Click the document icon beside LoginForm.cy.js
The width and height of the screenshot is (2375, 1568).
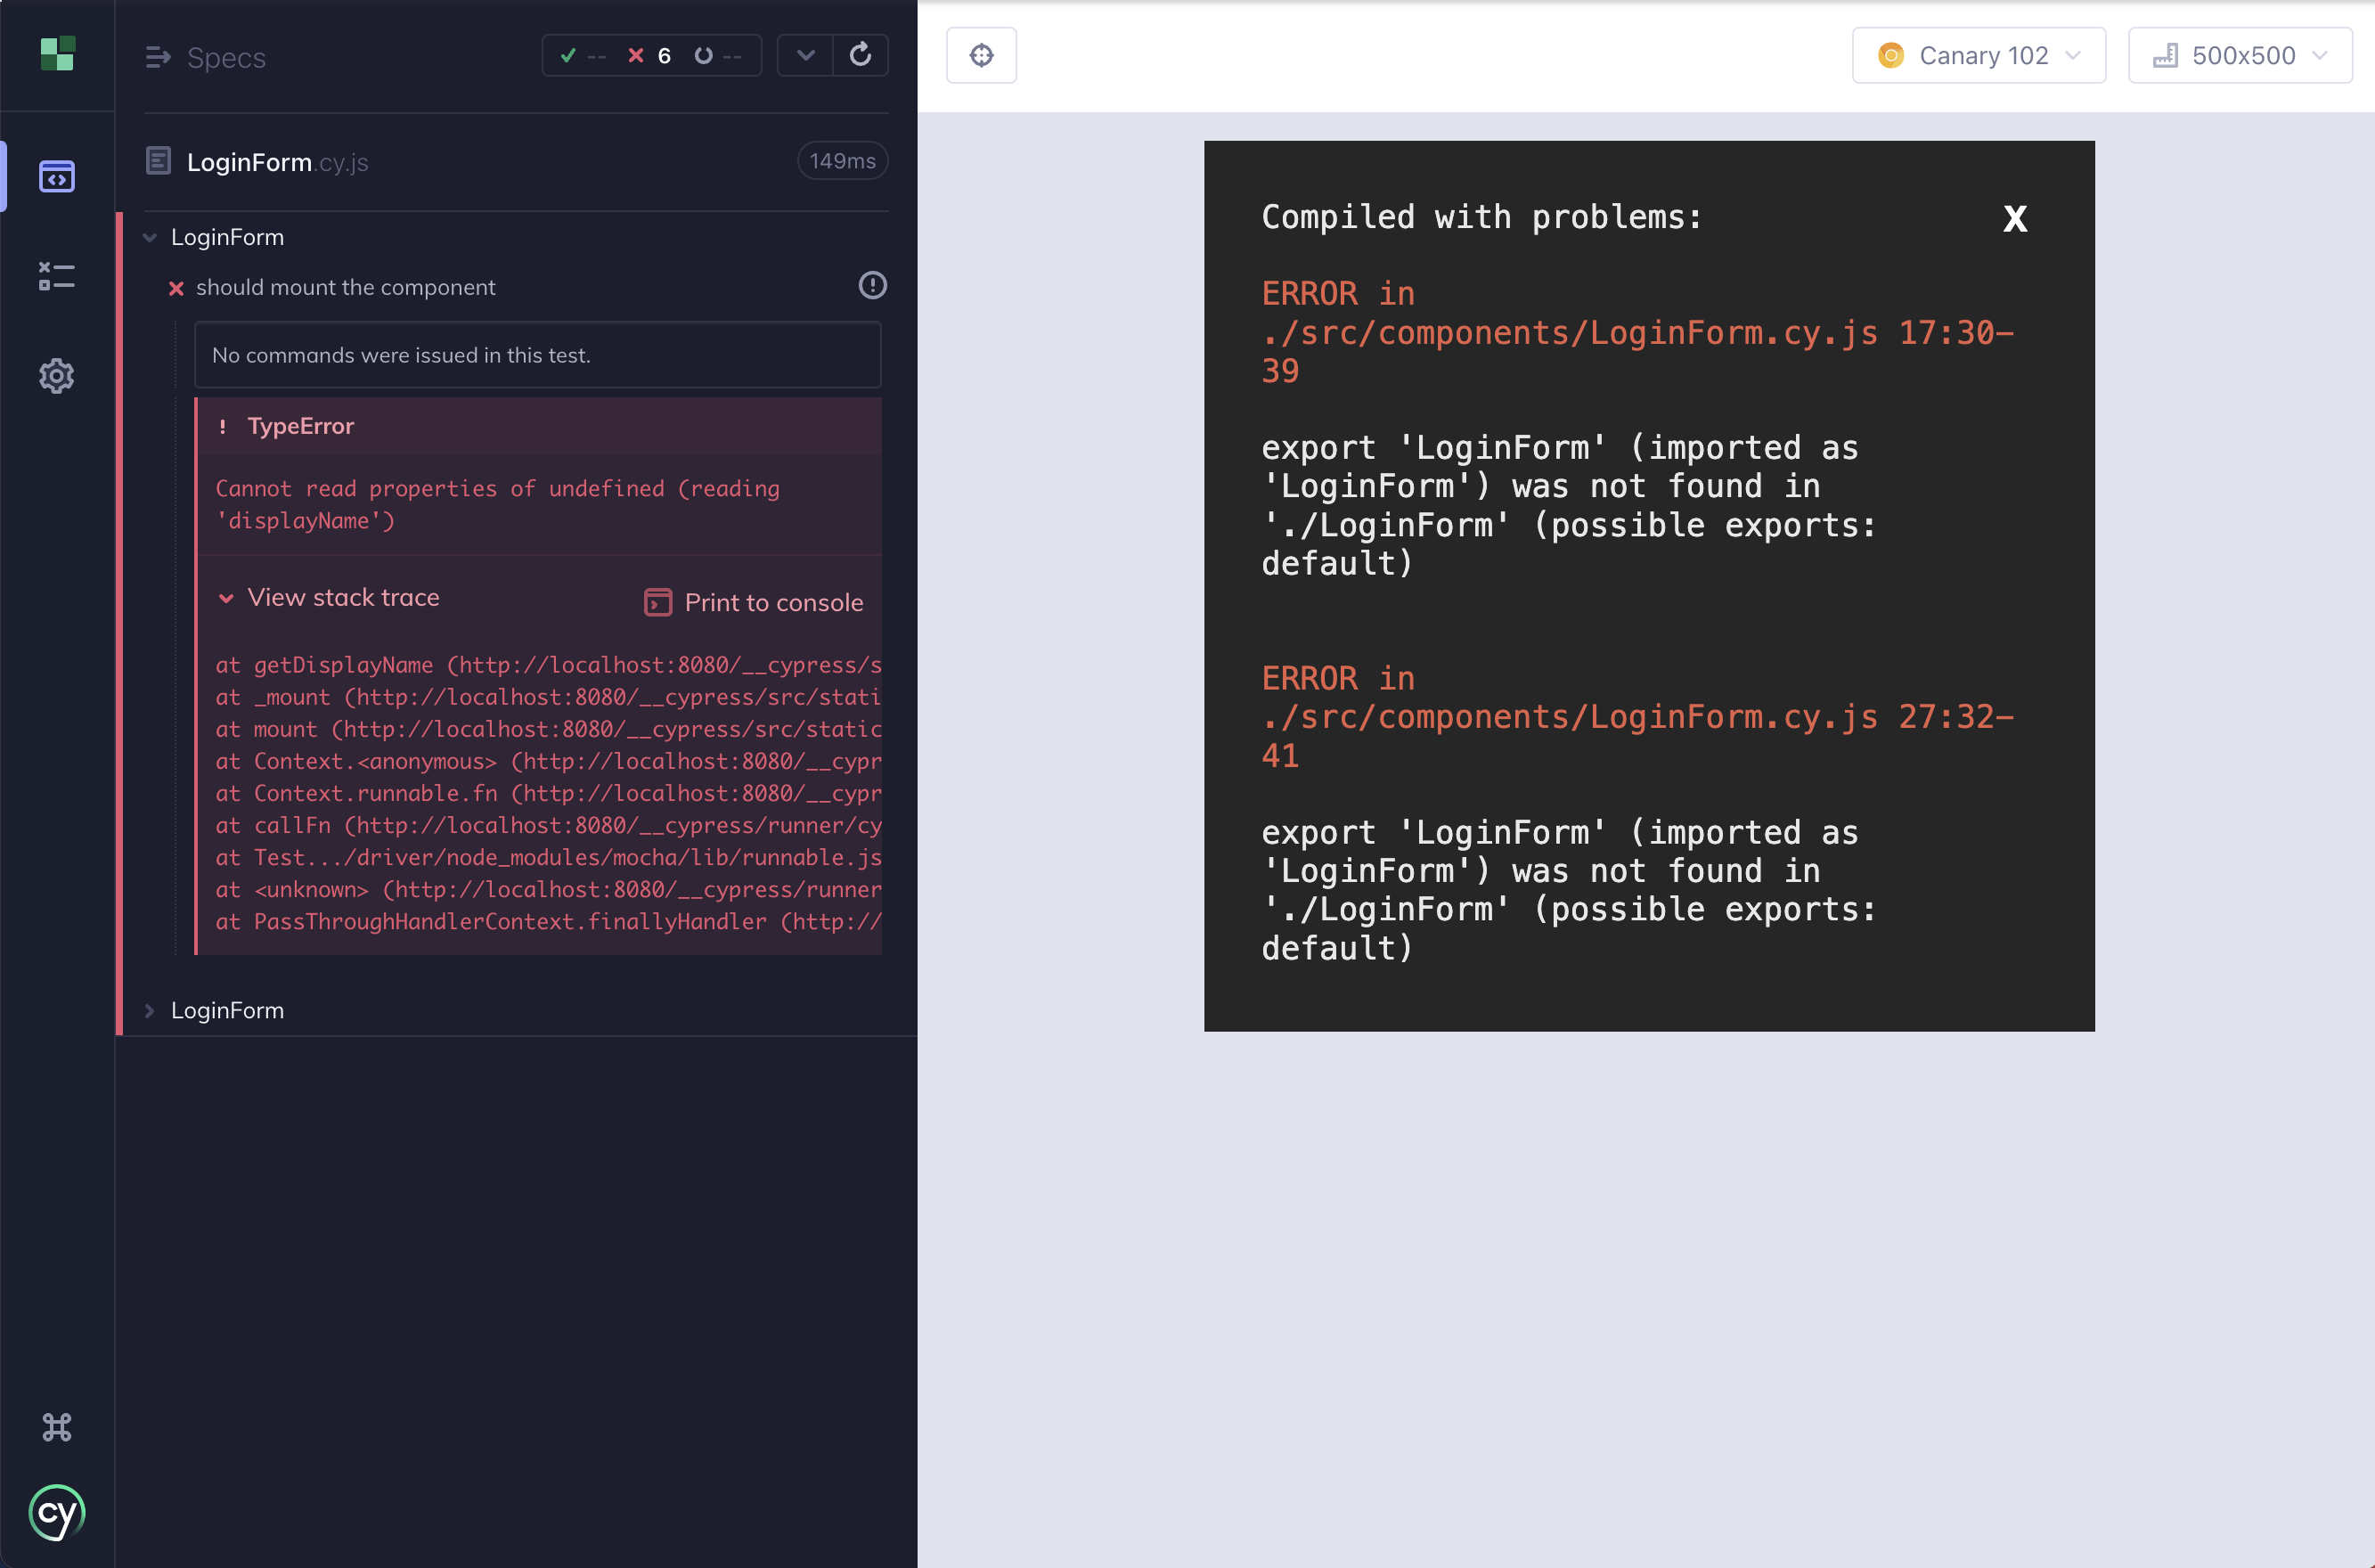pos(160,160)
